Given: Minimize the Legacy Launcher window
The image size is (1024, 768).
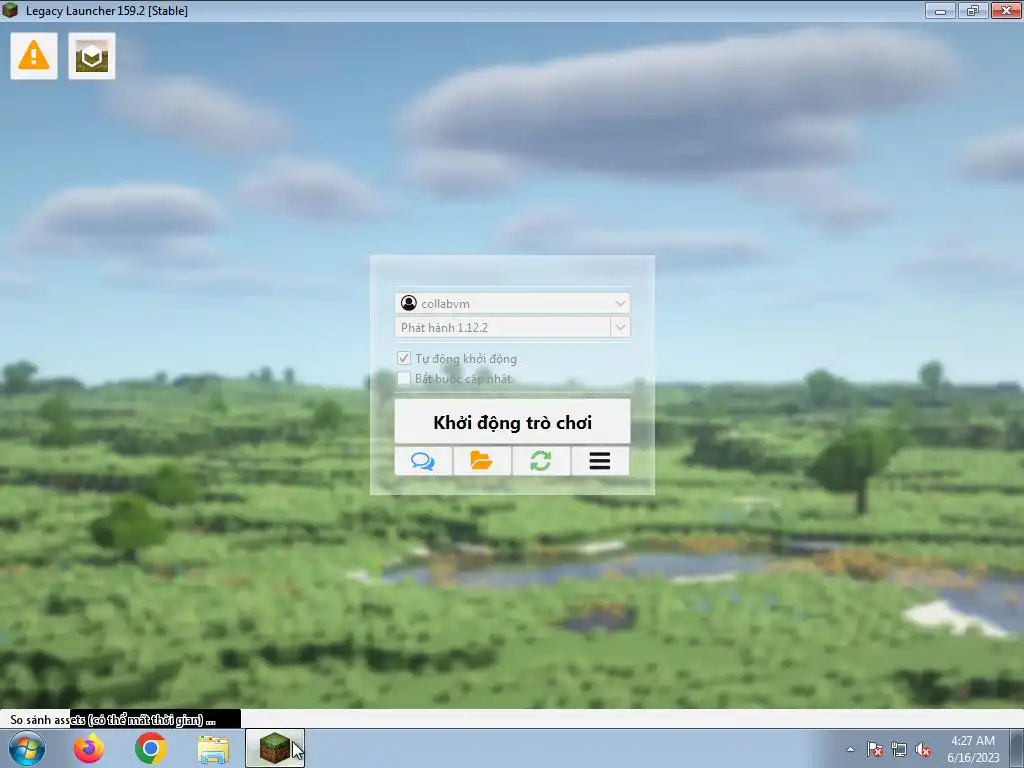Looking at the screenshot, I should (940, 10).
